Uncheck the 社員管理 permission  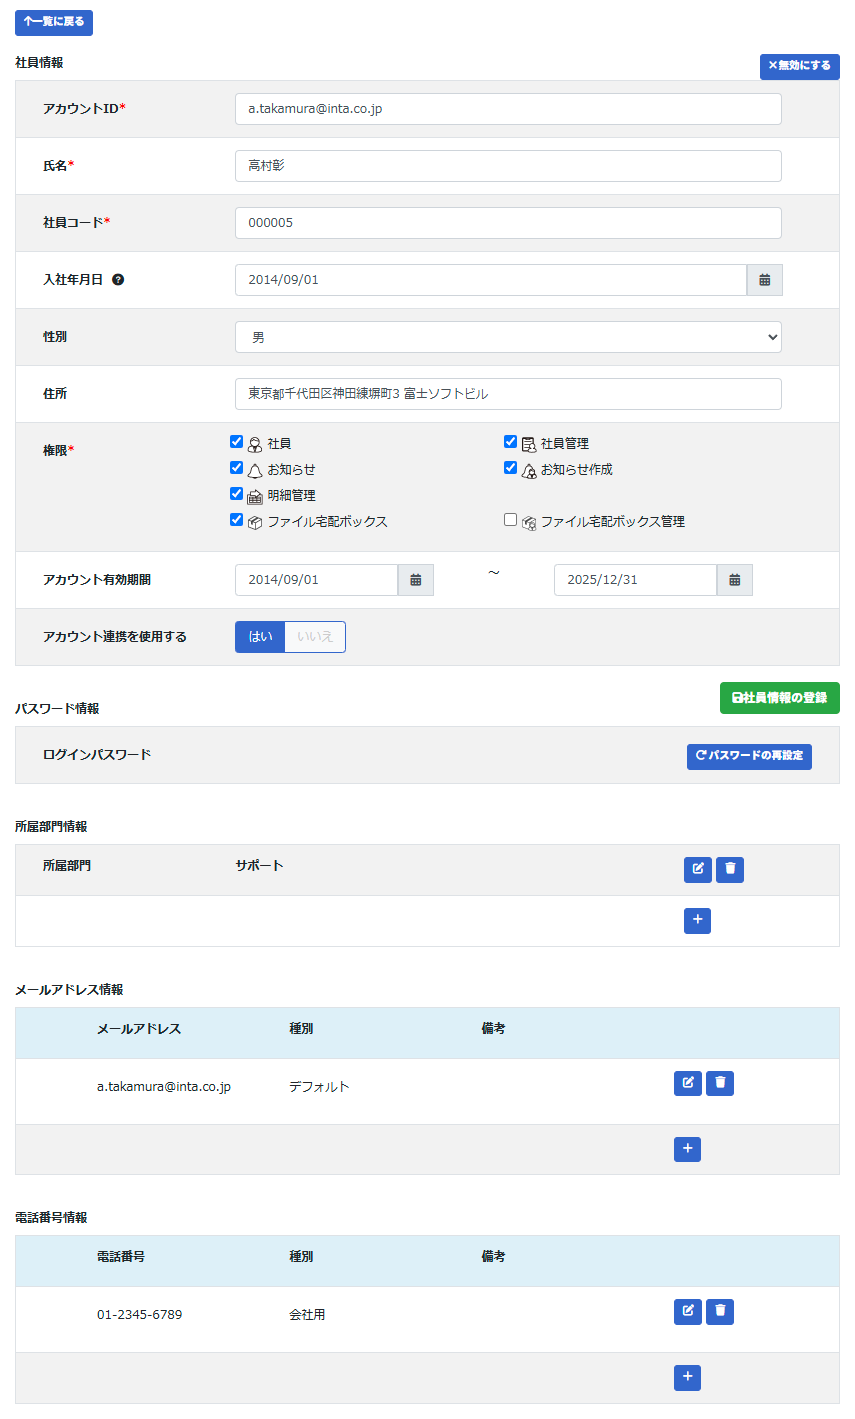point(511,442)
